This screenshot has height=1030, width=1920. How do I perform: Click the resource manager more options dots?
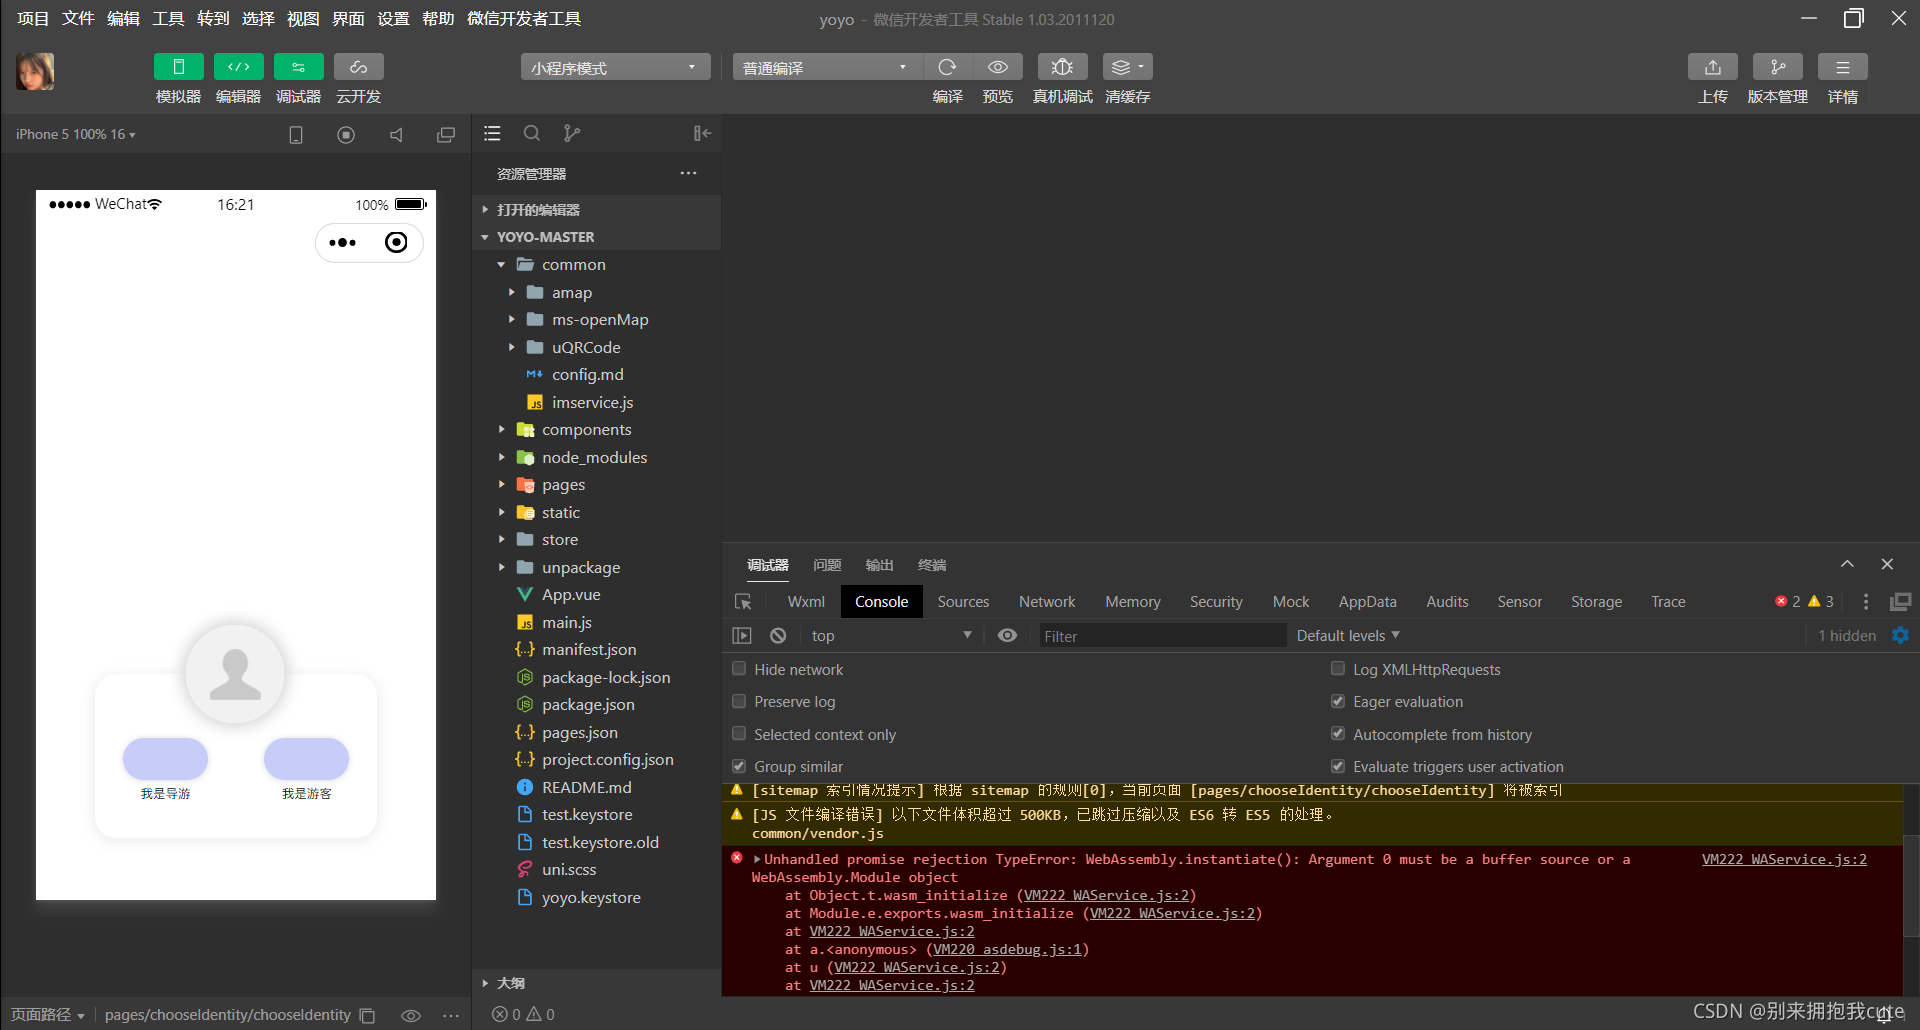[x=688, y=173]
